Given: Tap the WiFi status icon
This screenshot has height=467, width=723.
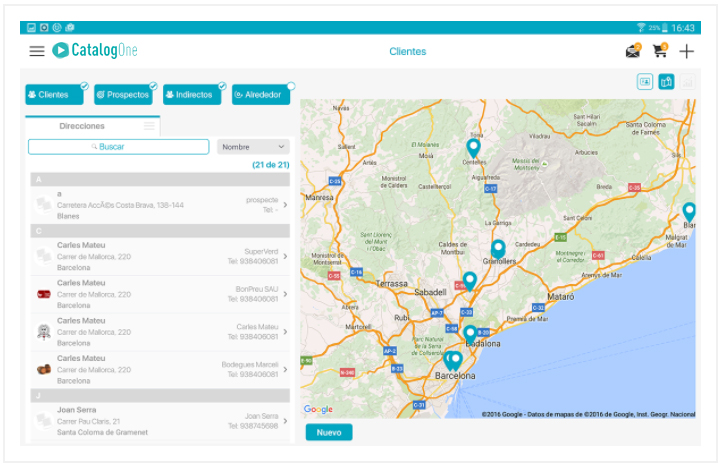Looking at the screenshot, I should coord(640,27).
